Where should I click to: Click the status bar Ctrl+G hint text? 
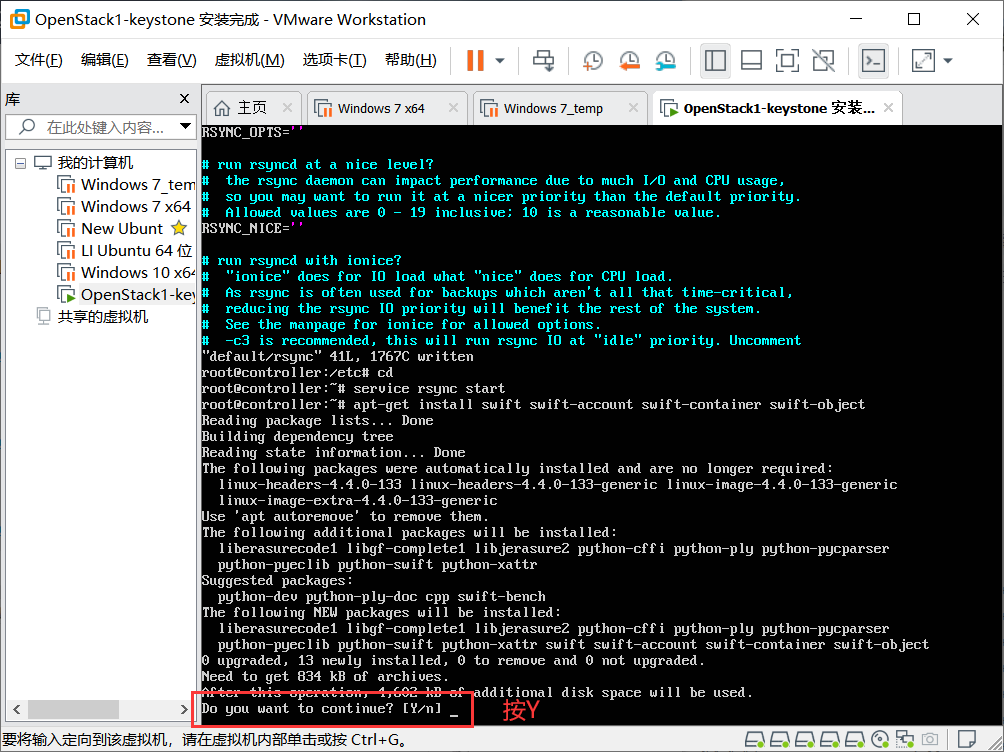click(204, 740)
